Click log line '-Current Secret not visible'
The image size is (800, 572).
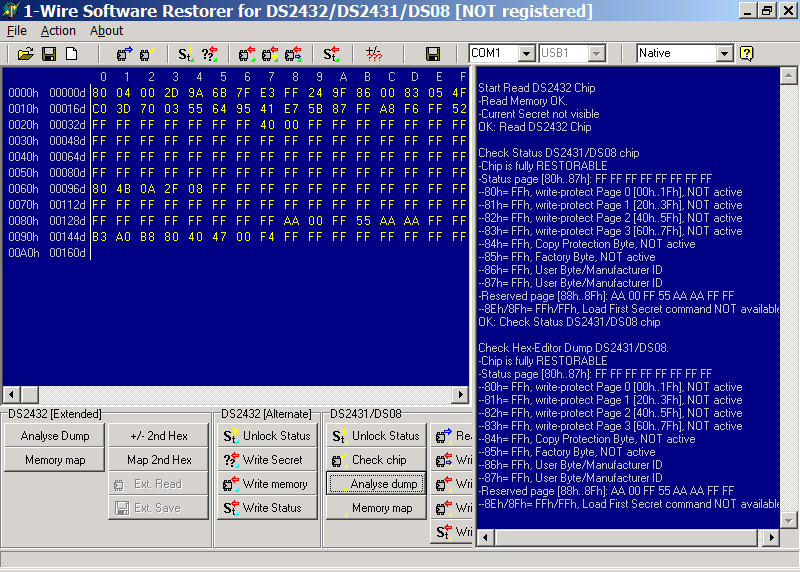(539, 114)
